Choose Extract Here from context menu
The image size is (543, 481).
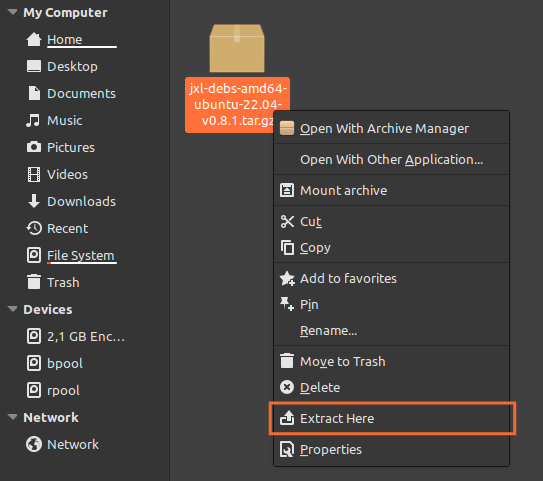coord(392,418)
